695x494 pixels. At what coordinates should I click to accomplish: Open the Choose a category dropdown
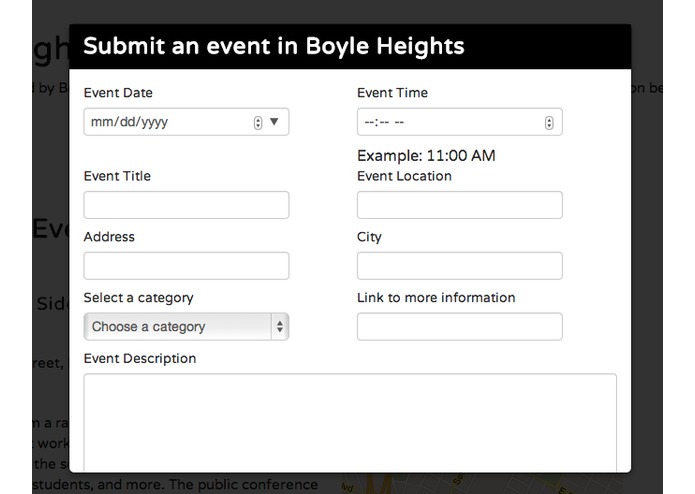pos(186,327)
